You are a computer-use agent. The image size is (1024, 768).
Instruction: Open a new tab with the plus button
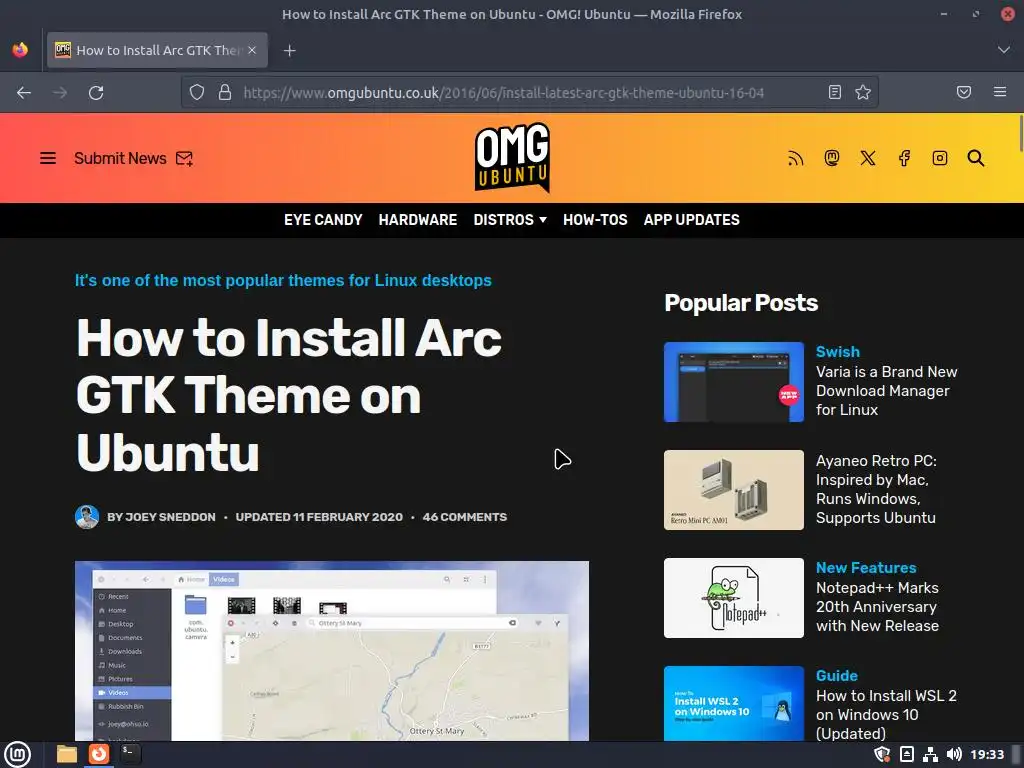(x=289, y=50)
